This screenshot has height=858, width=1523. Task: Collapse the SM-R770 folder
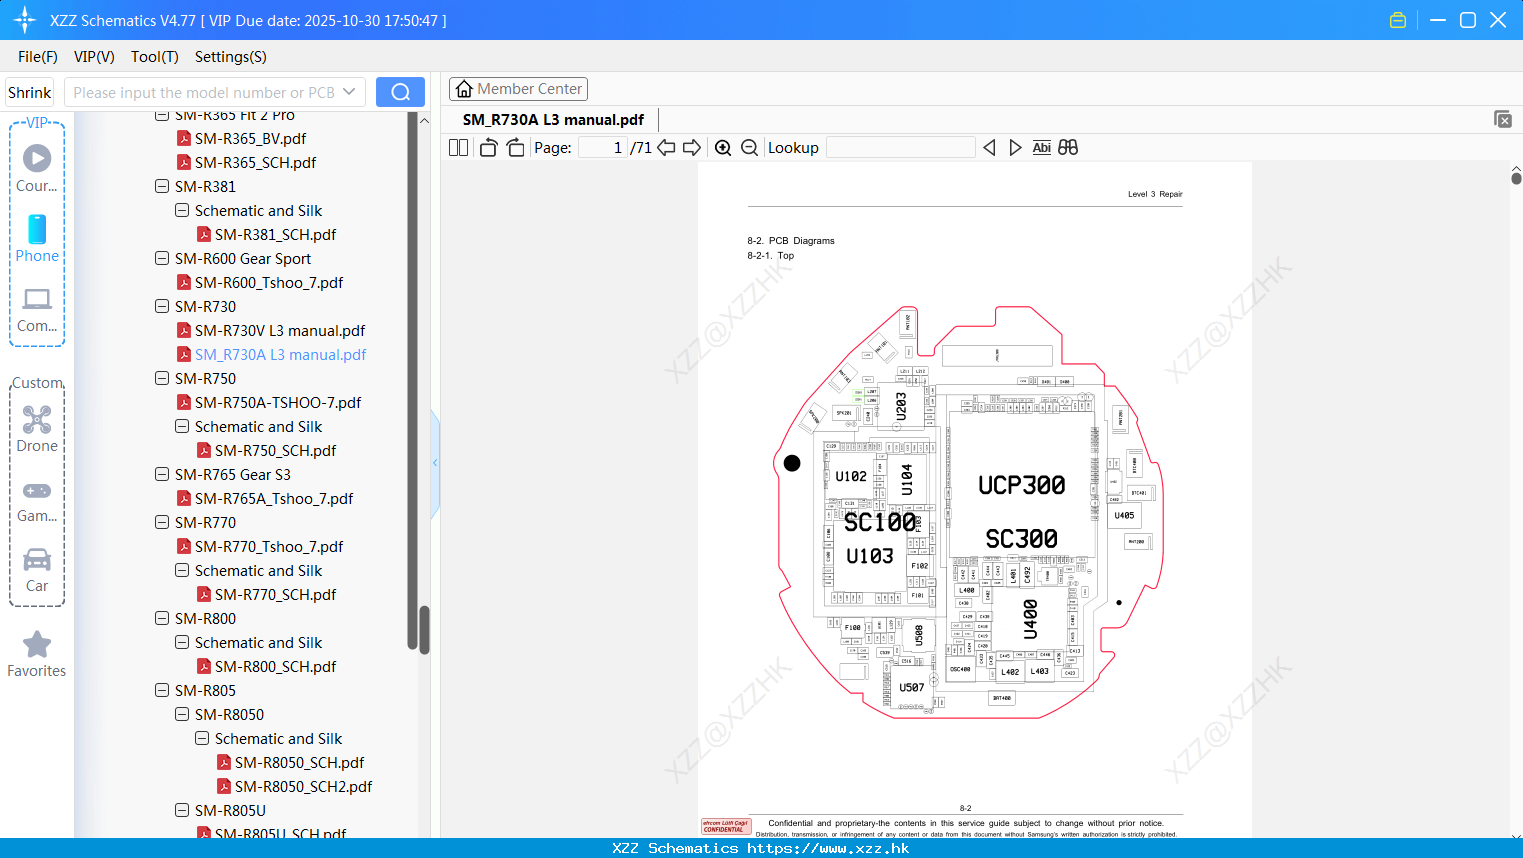click(x=162, y=522)
